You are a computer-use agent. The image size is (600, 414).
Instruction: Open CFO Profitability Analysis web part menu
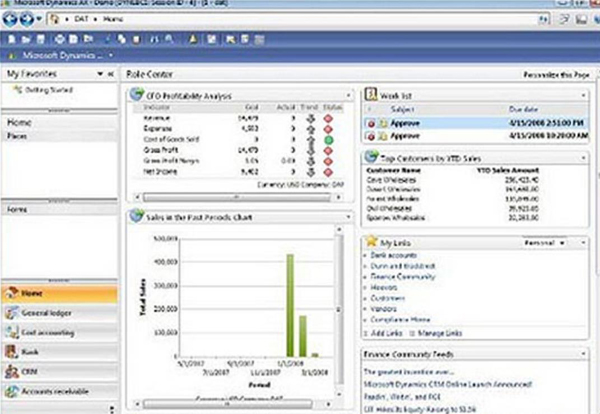pyautogui.click(x=349, y=95)
